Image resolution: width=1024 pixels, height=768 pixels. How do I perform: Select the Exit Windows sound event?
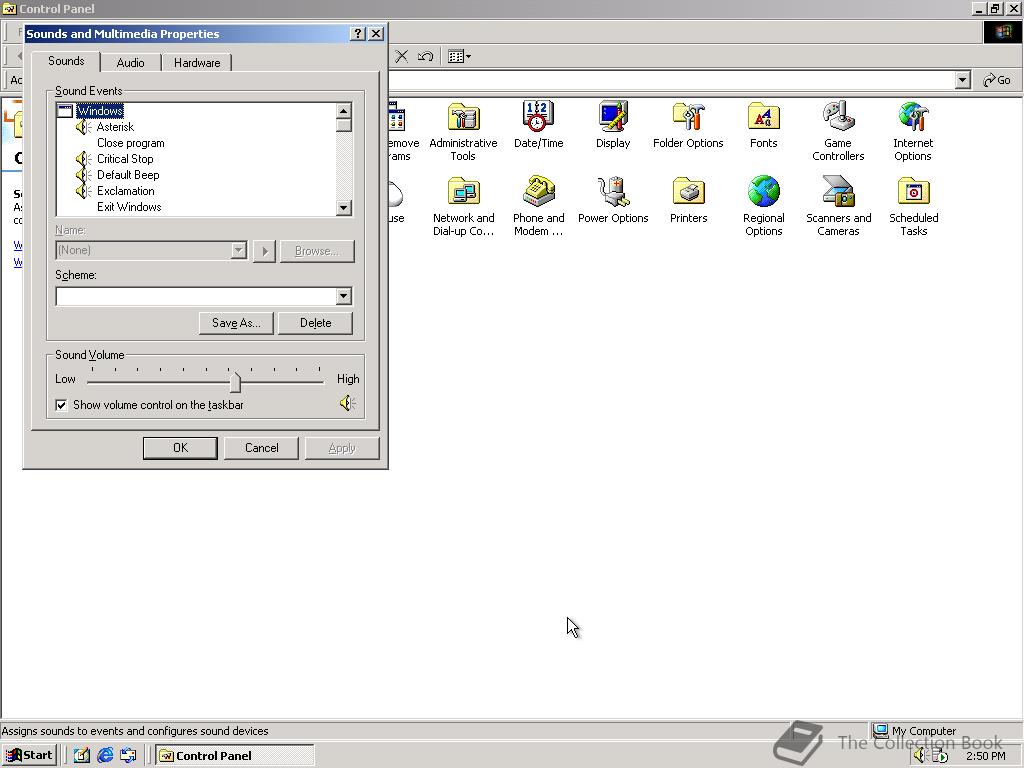click(129, 207)
